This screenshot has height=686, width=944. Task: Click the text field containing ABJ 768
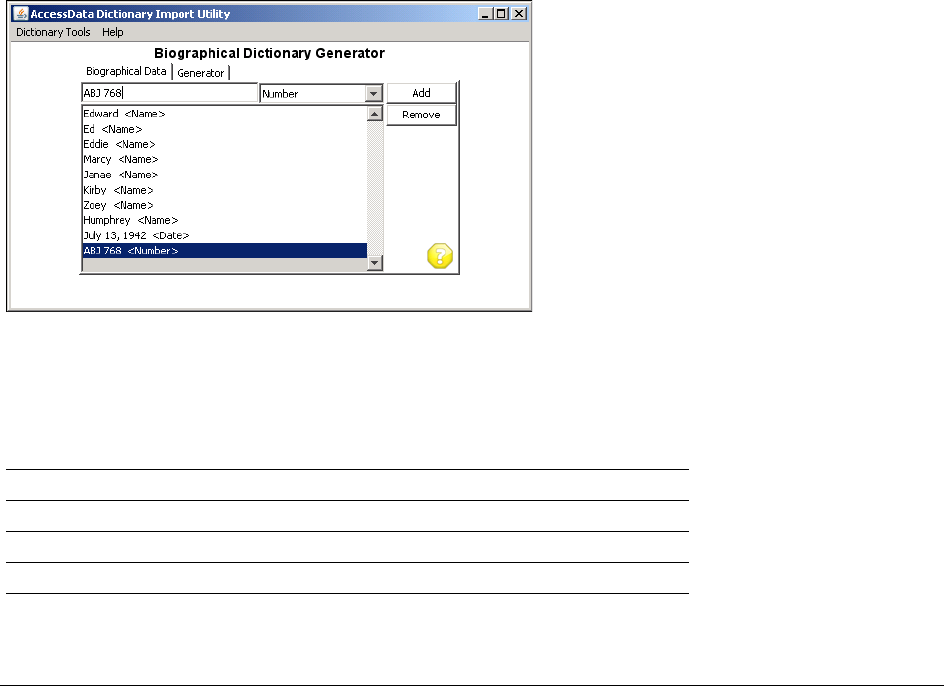point(170,93)
